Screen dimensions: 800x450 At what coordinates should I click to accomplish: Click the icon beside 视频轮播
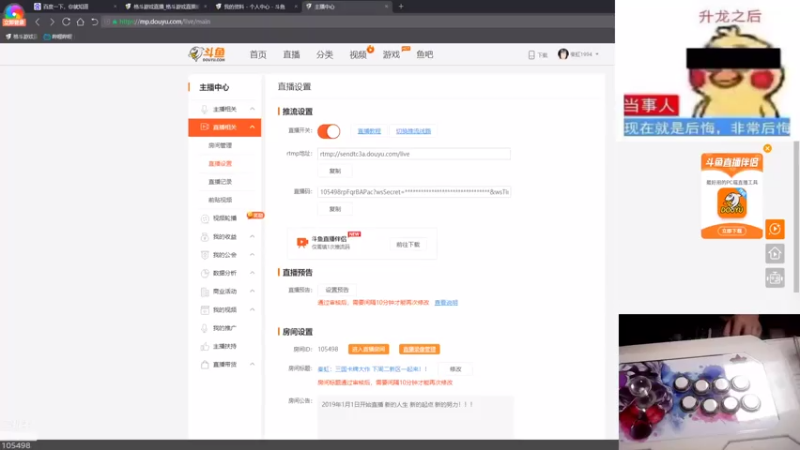[x=205, y=218]
